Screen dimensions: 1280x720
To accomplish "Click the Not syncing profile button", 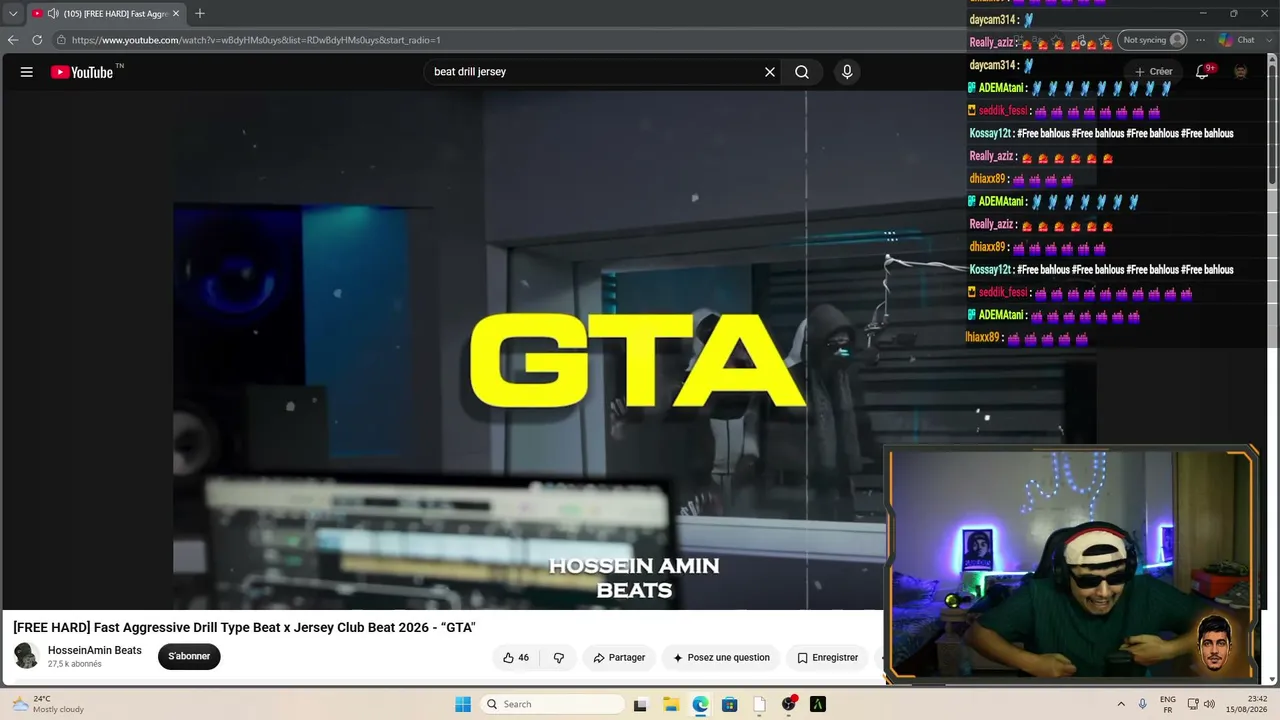I will 1152,40.
